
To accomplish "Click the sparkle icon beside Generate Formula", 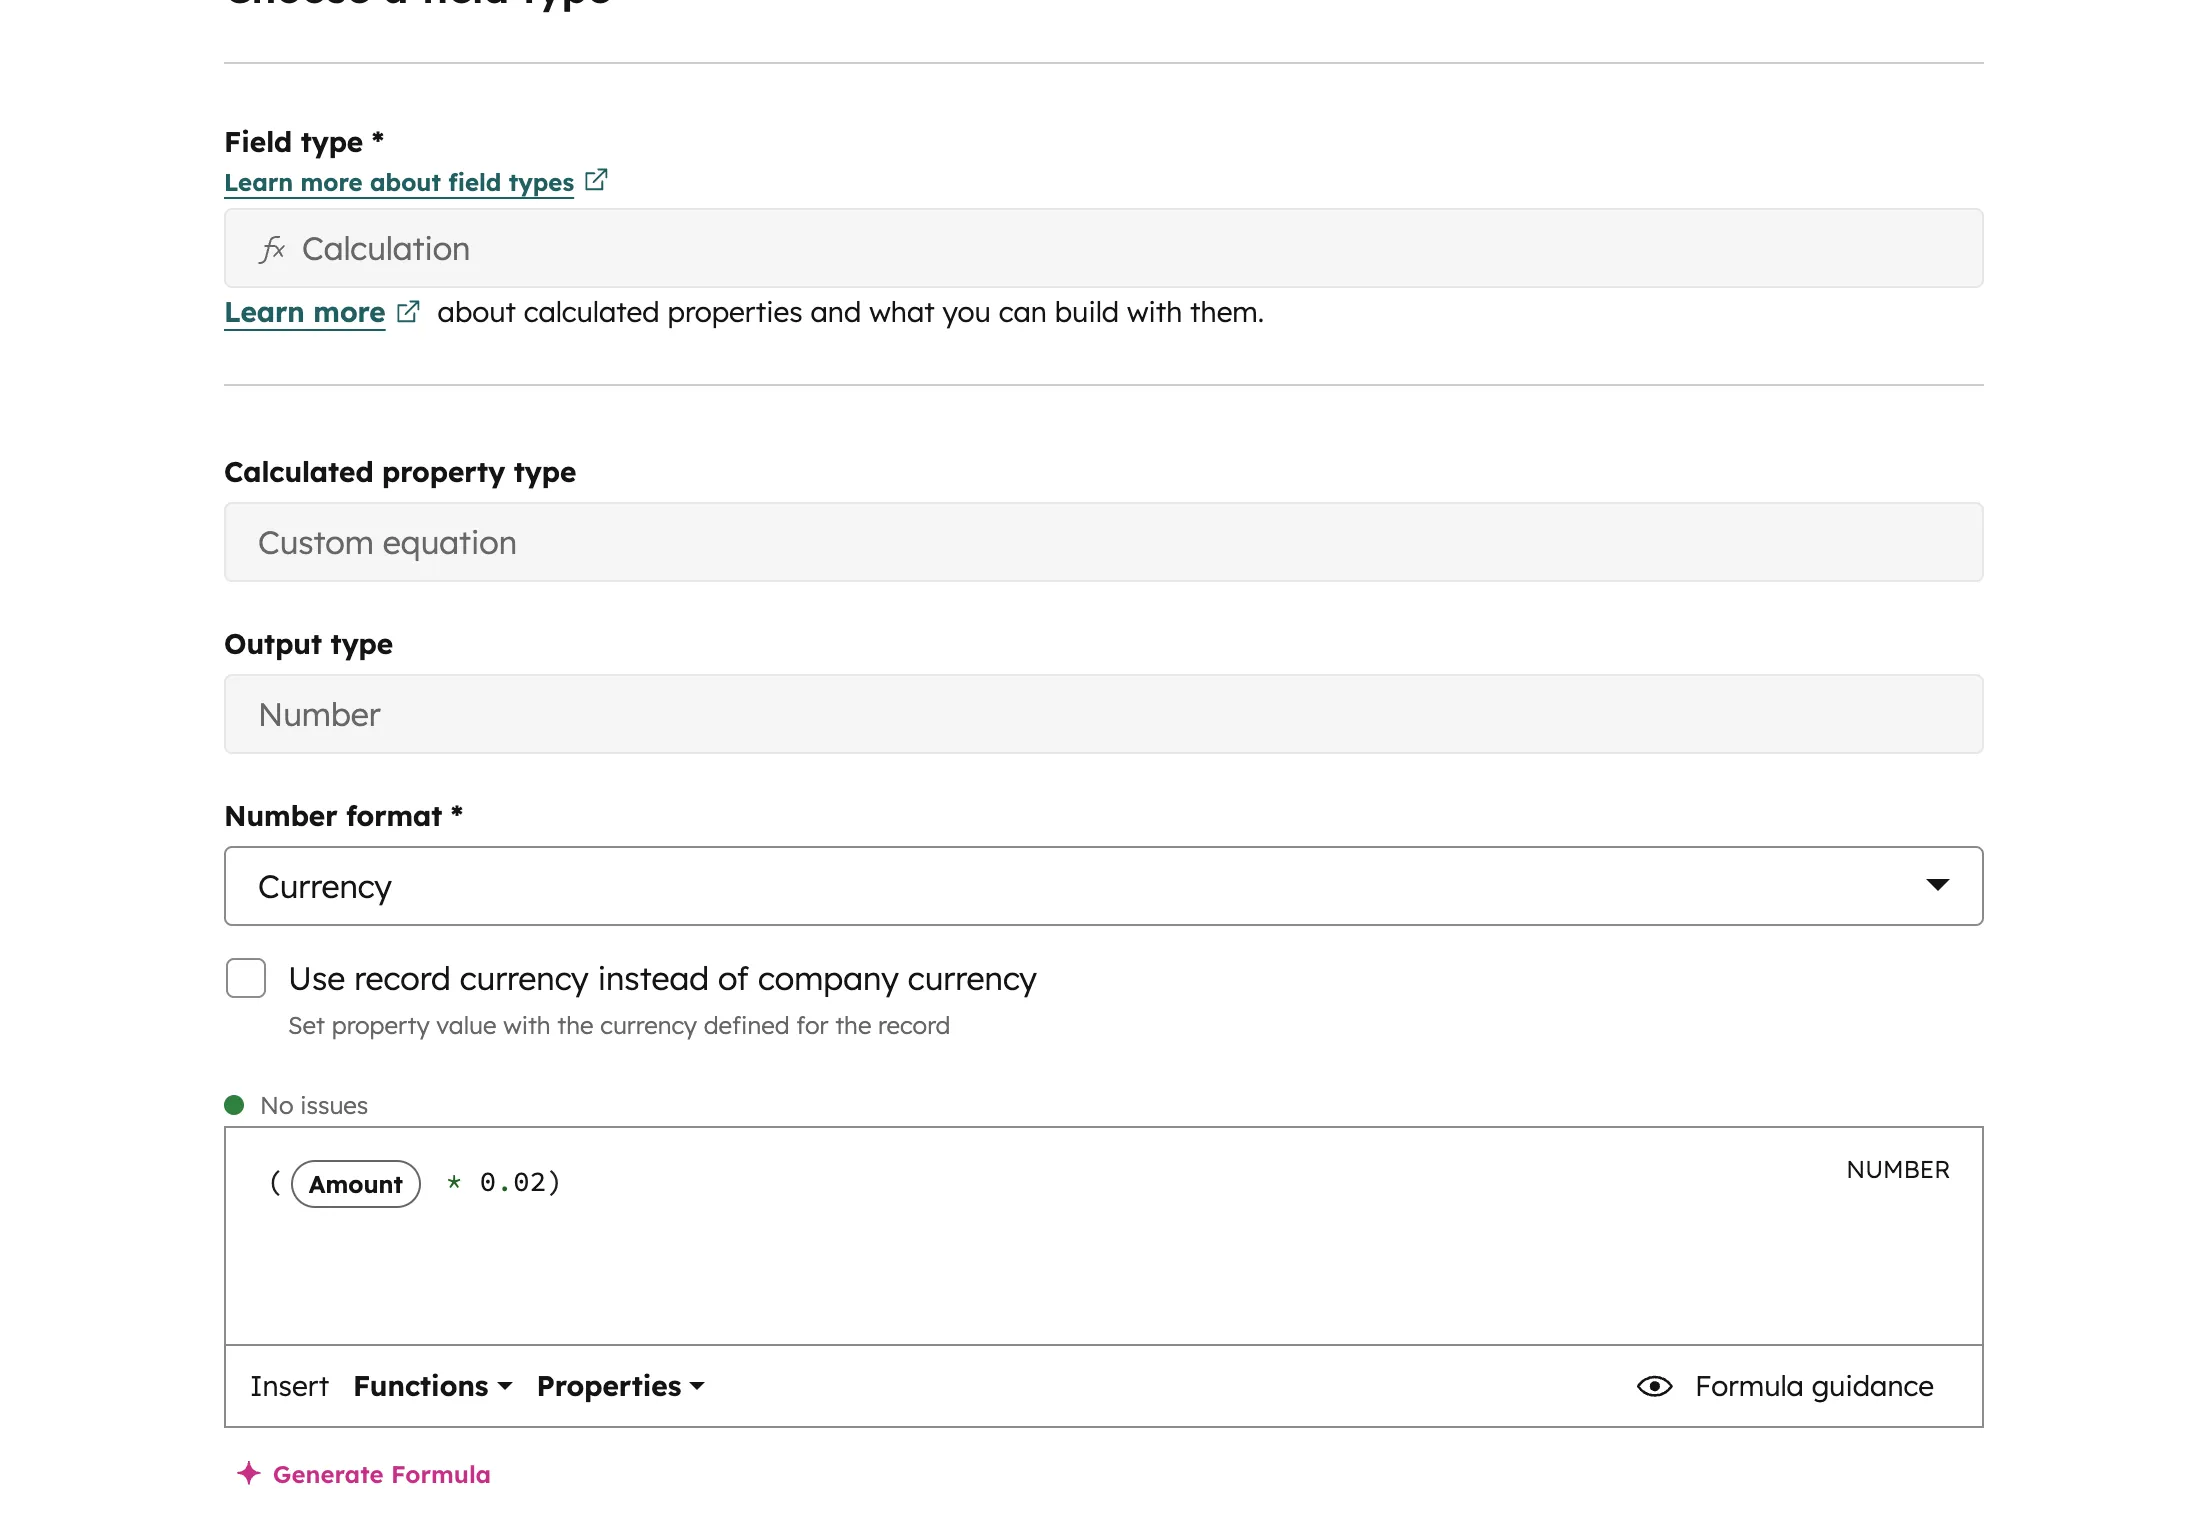I will pos(249,1473).
